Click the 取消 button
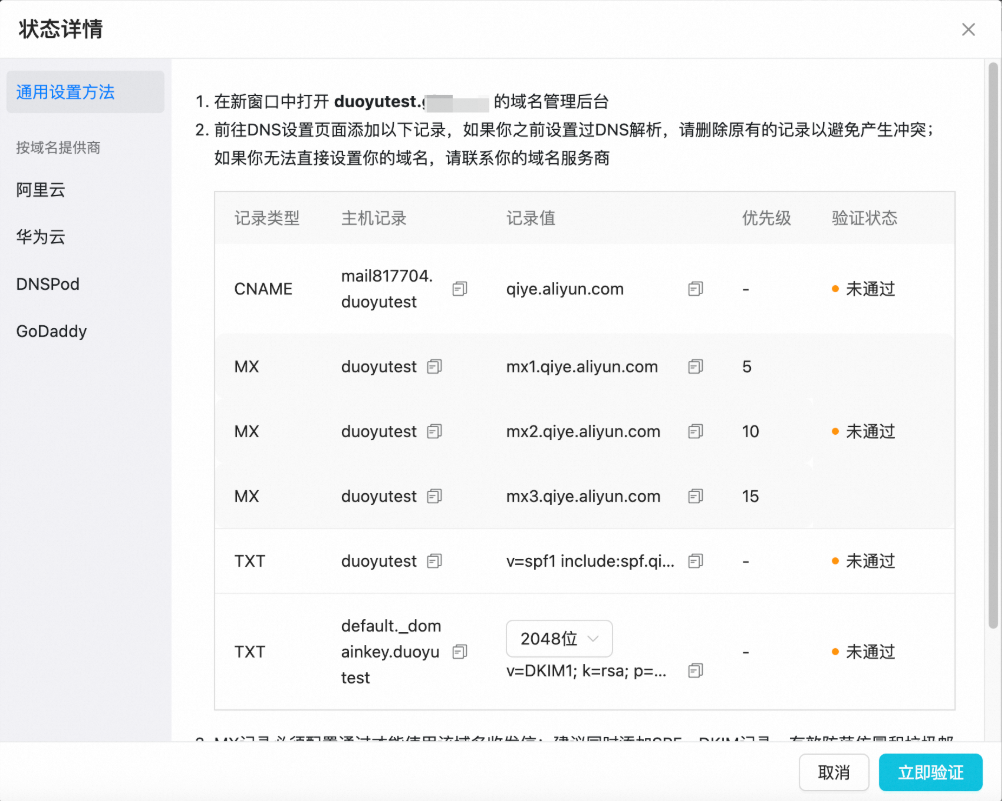The width and height of the screenshot is (1002, 801). [833, 772]
